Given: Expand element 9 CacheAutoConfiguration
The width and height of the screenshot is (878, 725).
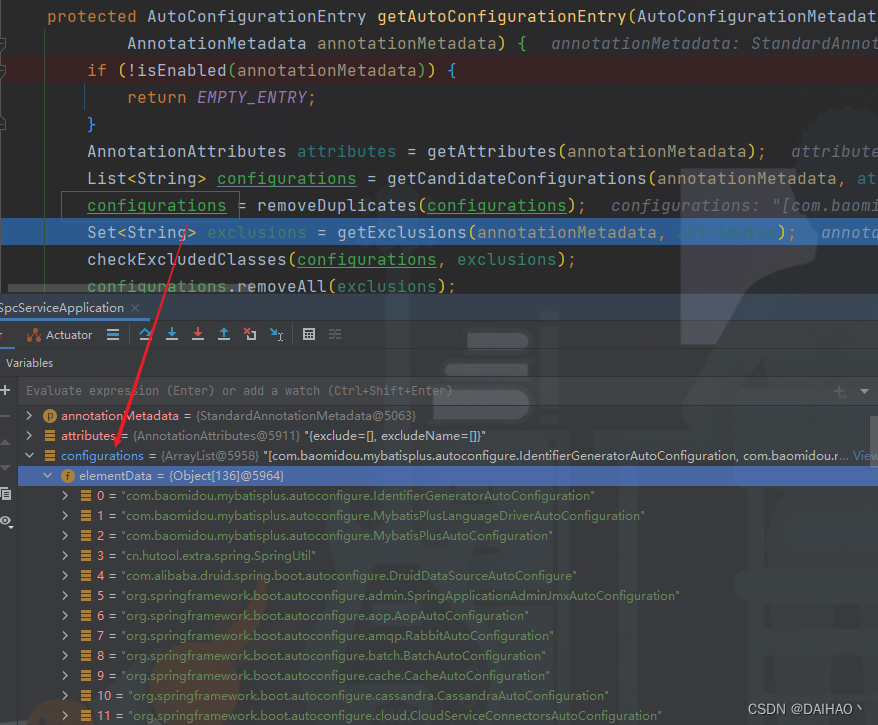Looking at the screenshot, I should [x=66, y=676].
